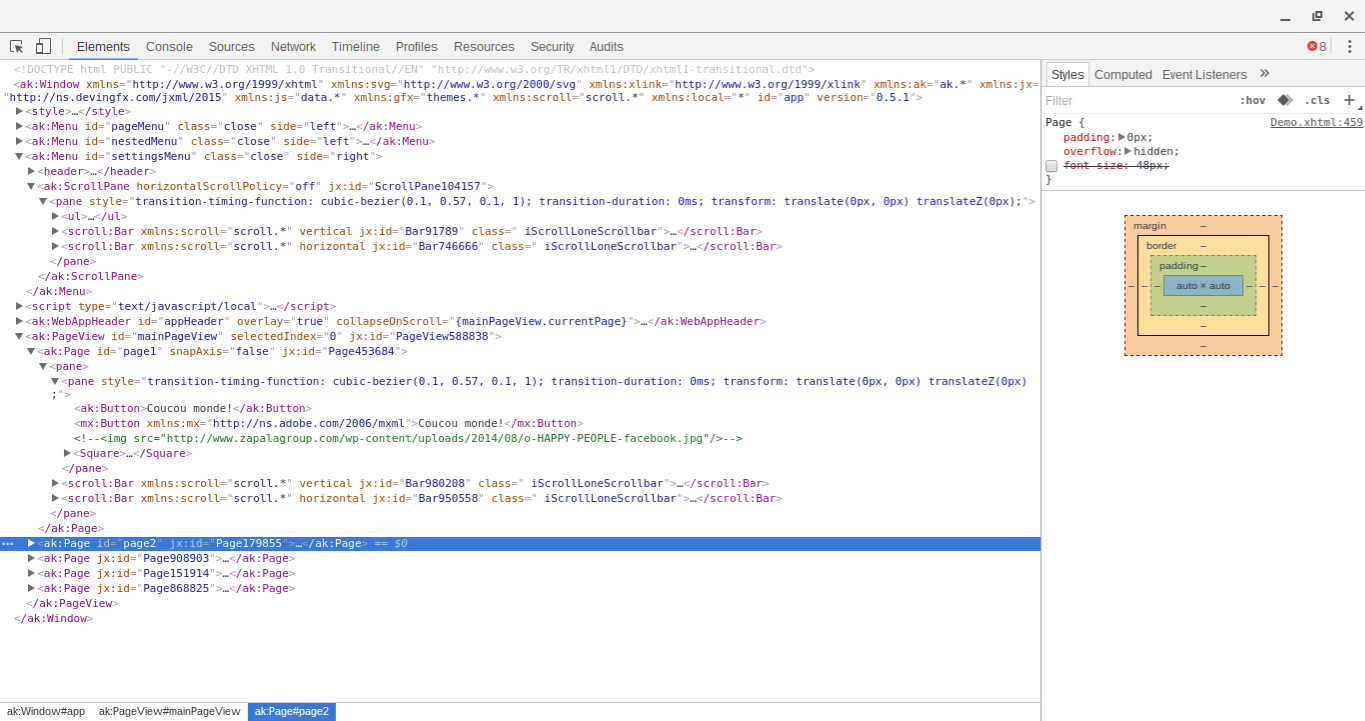Click the closing /ak:Window tag
The height and width of the screenshot is (721, 1365).
(x=53, y=618)
